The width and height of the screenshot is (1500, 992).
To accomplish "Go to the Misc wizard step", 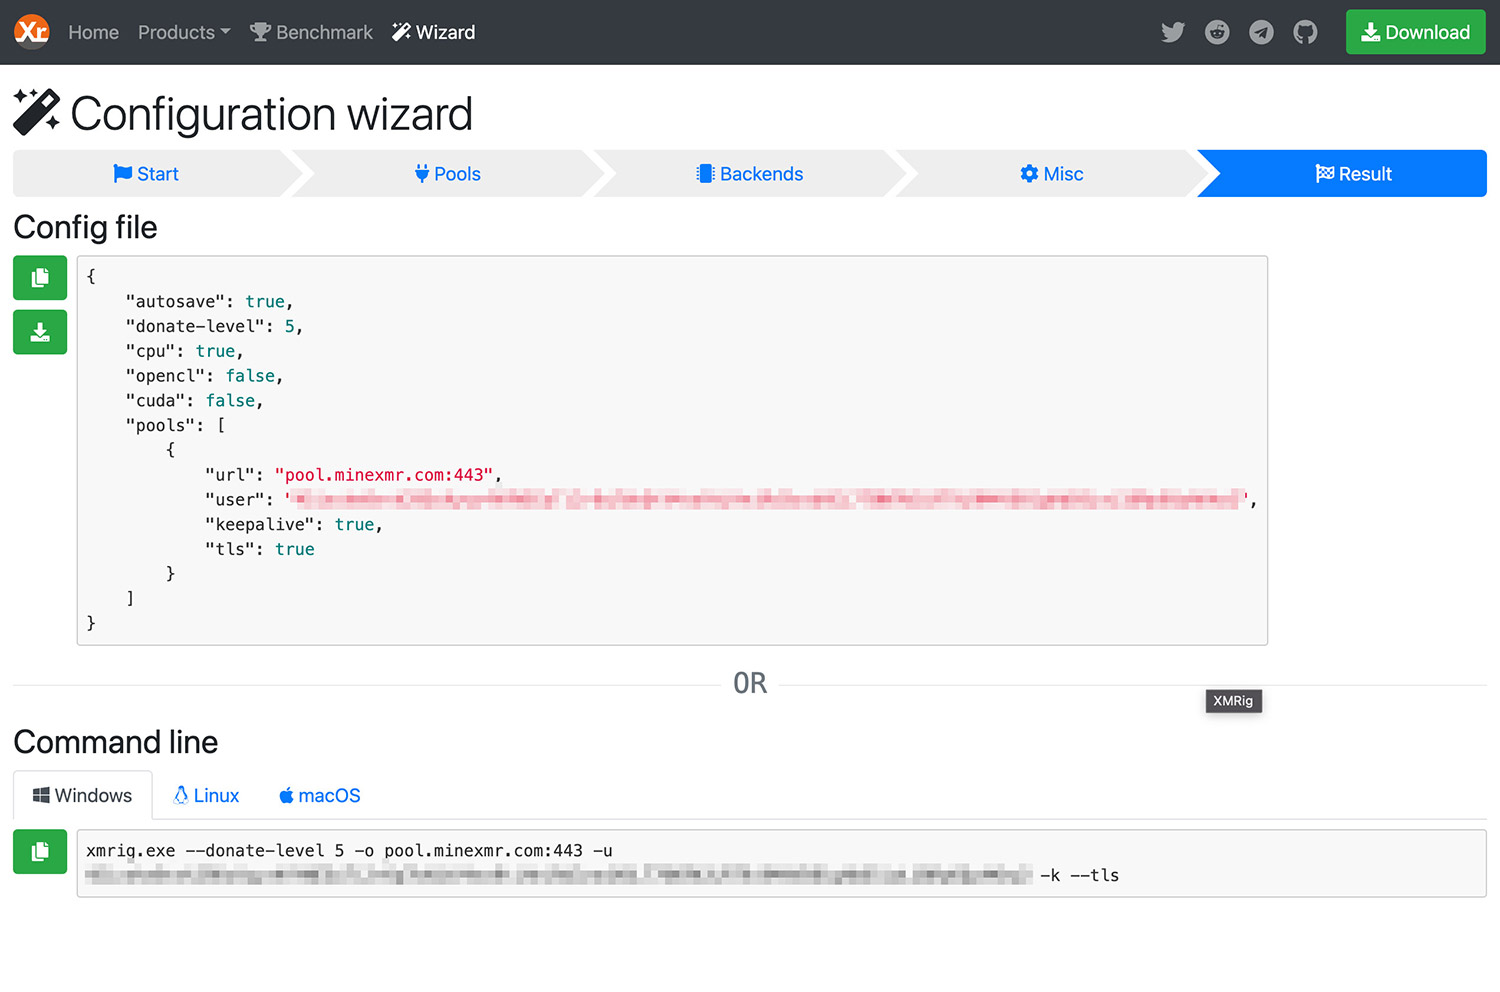I will click(x=1052, y=174).
